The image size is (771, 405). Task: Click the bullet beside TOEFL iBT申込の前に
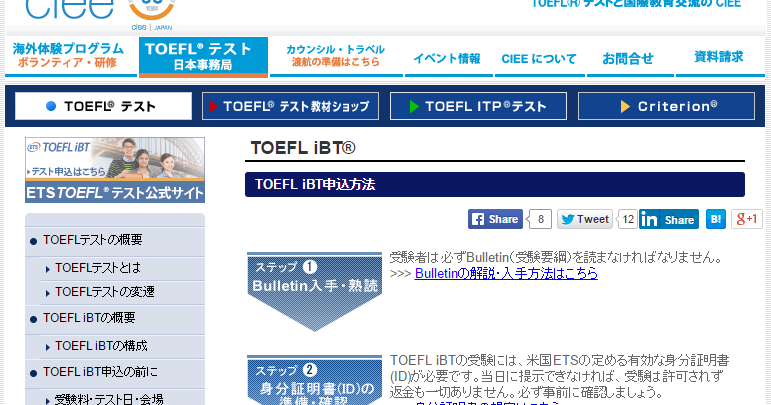coord(33,374)
